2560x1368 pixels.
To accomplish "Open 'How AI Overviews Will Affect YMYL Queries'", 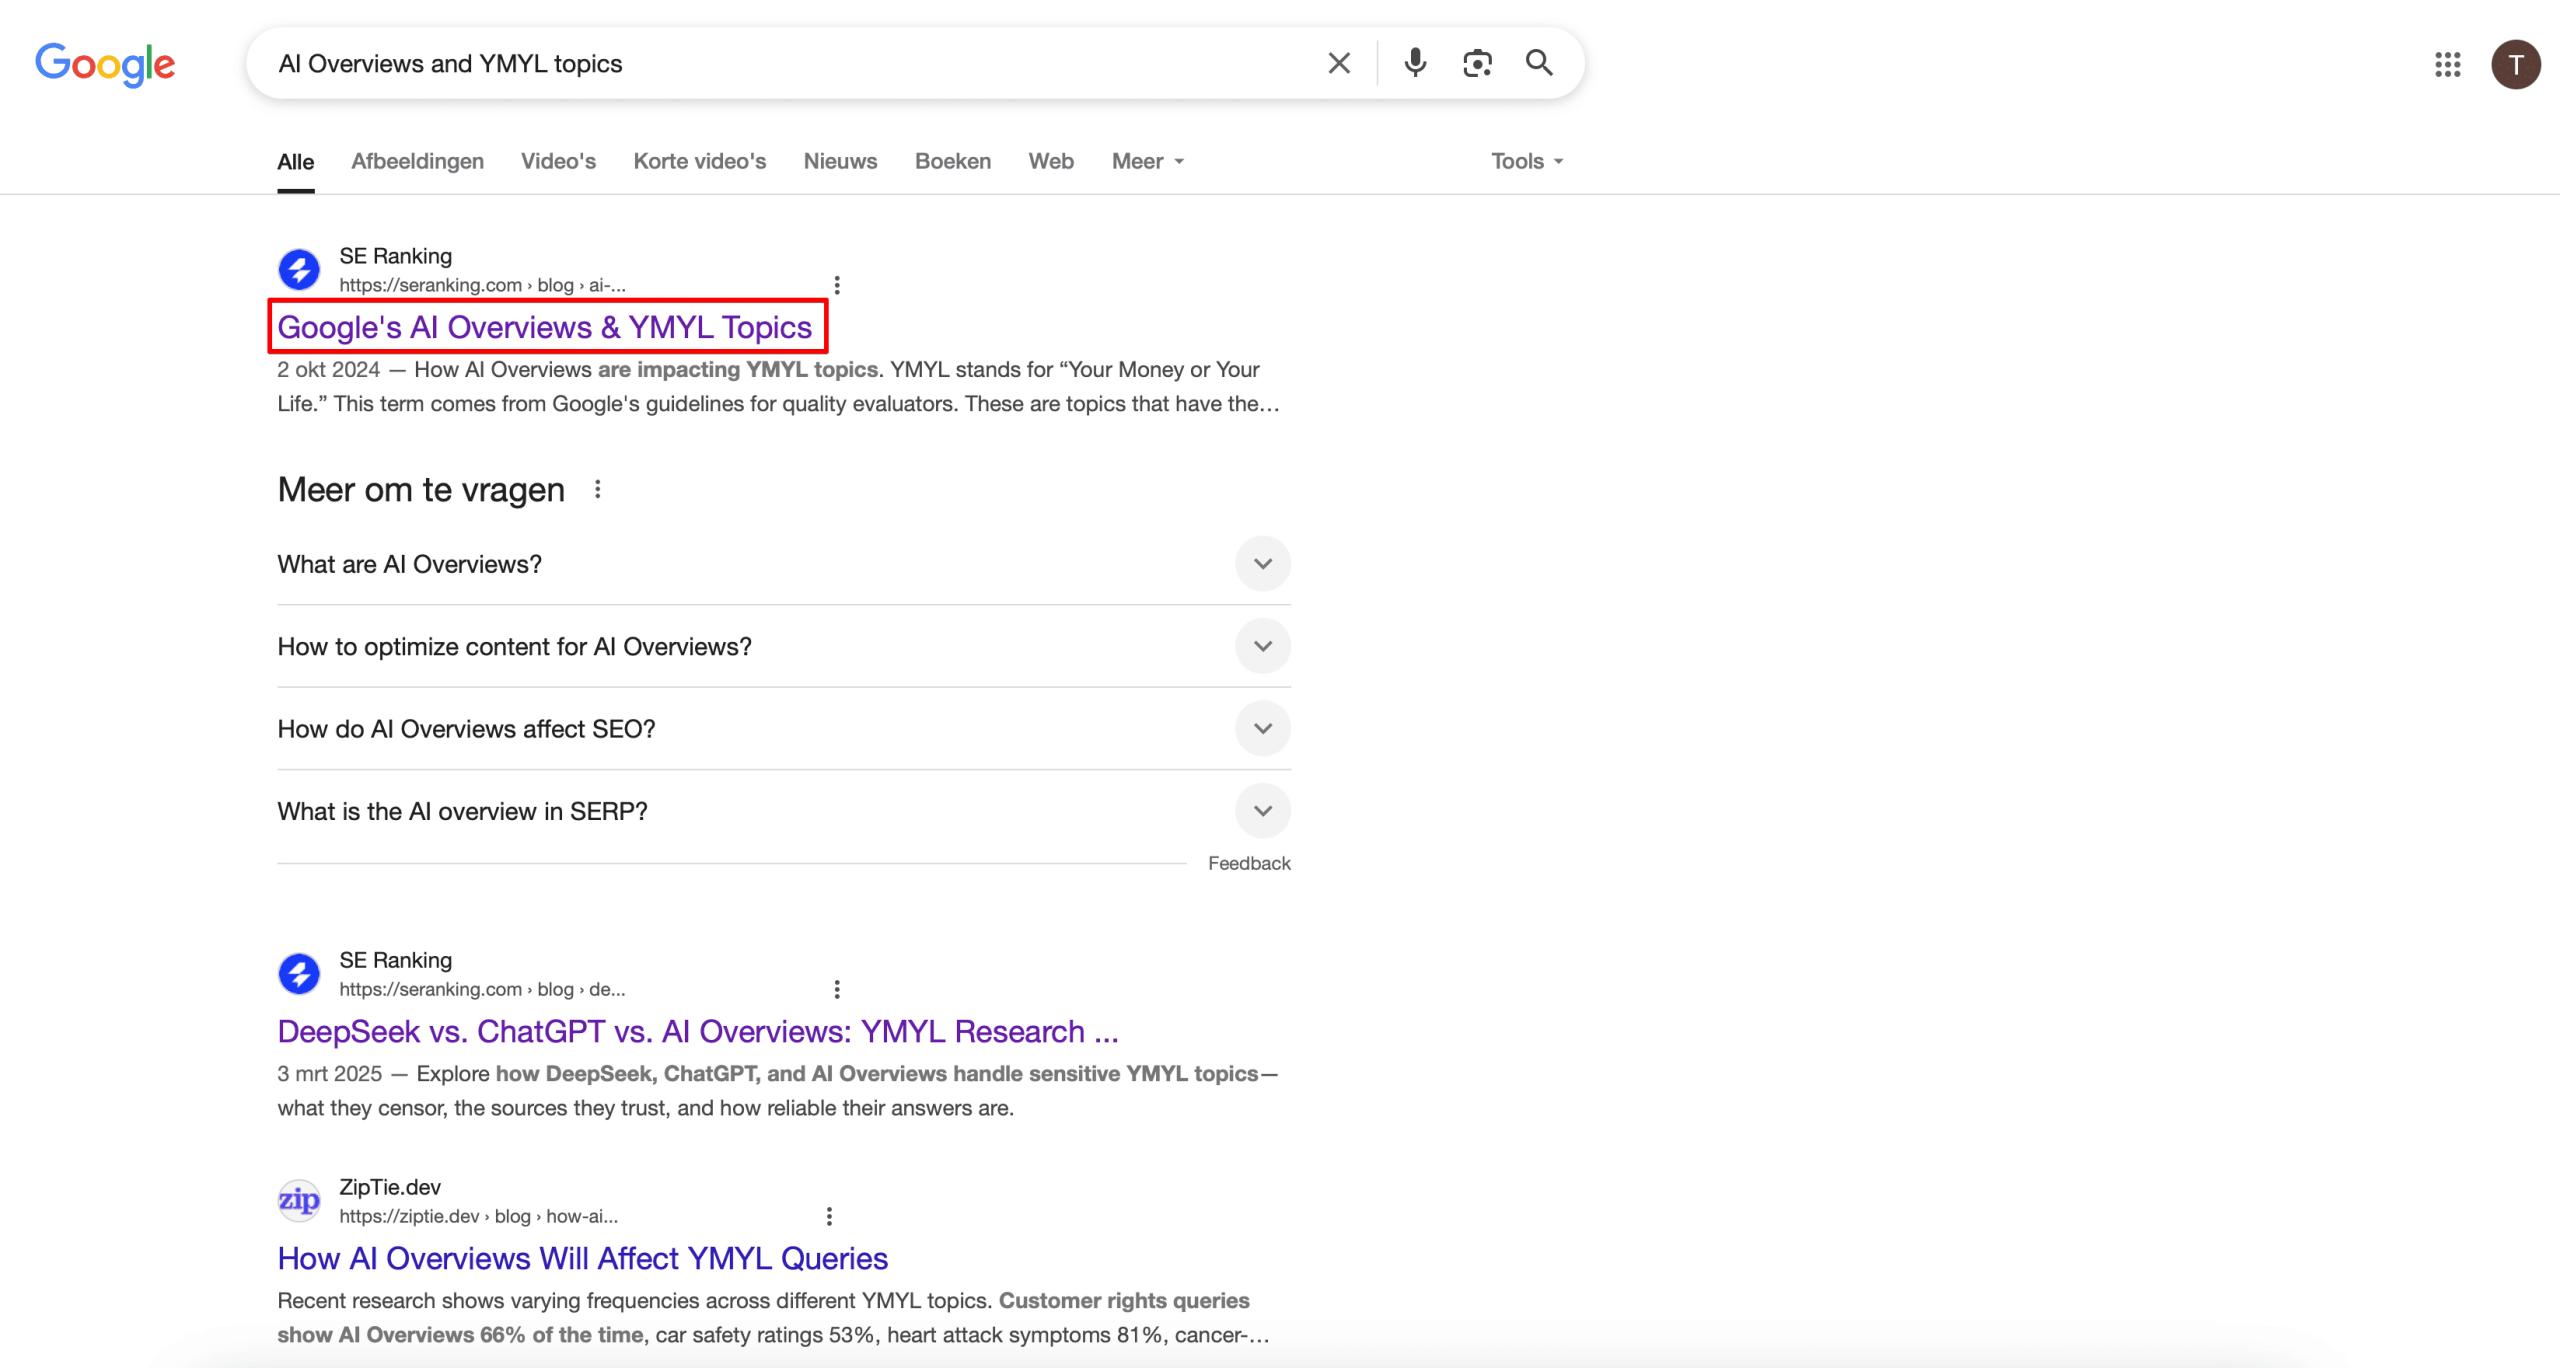I will tap(582, 1258).
